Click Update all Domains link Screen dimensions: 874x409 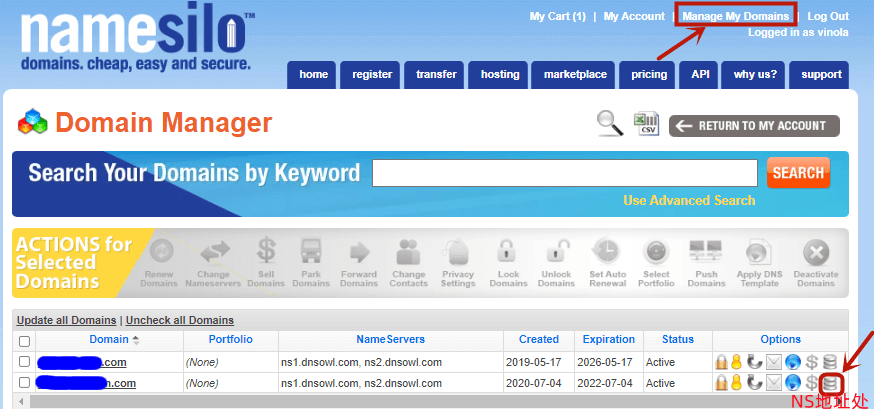coord(66,320)
